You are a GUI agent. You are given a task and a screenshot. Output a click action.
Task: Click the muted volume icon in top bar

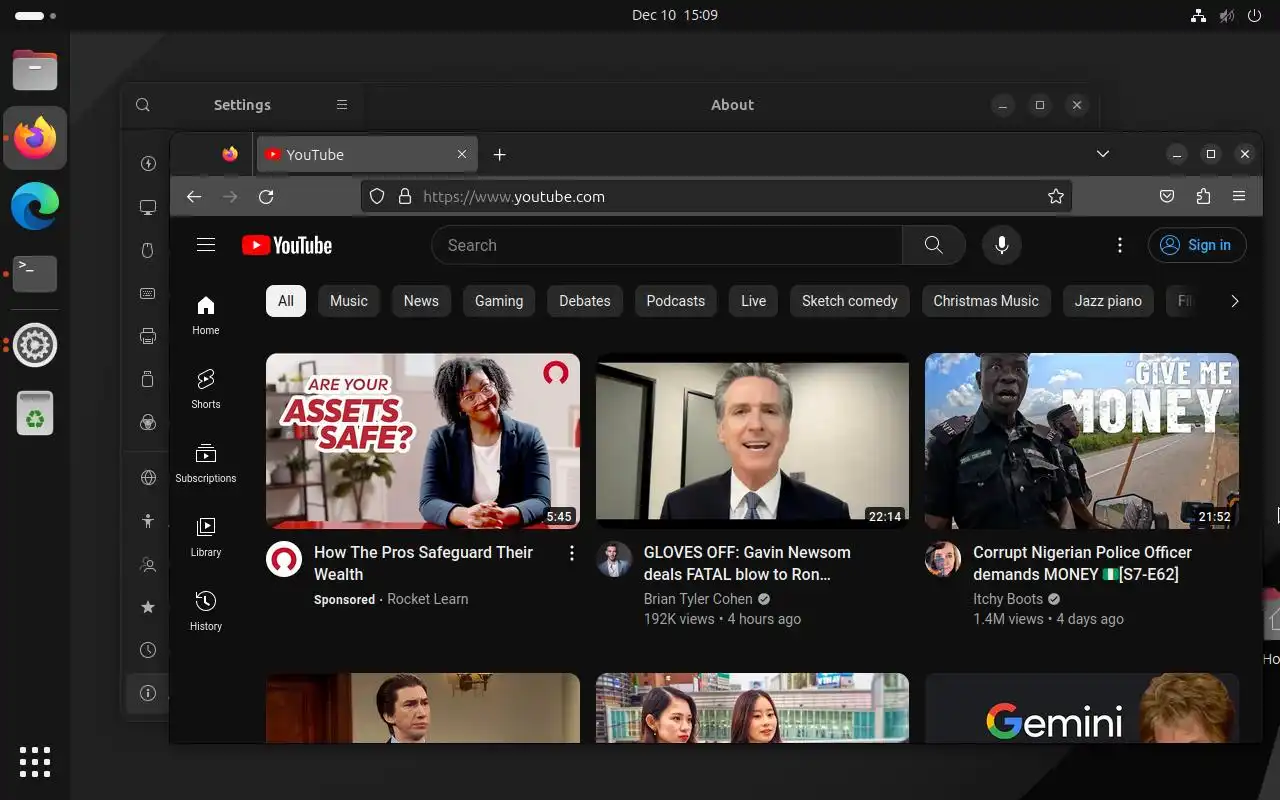tap(1227, 15)
